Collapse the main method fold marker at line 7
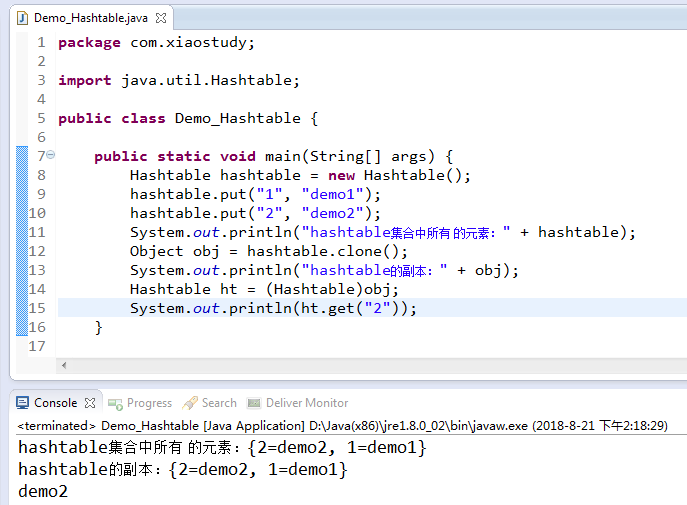This screenshot has width=687, height=505. 51,154
